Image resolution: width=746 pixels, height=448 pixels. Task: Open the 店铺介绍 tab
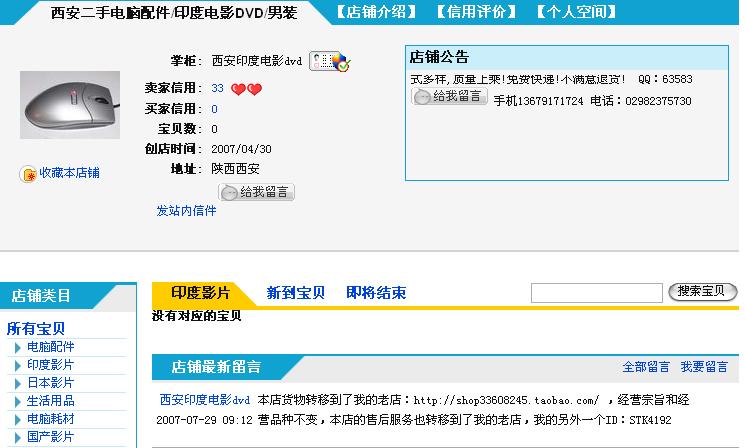(x=378, y=12)
